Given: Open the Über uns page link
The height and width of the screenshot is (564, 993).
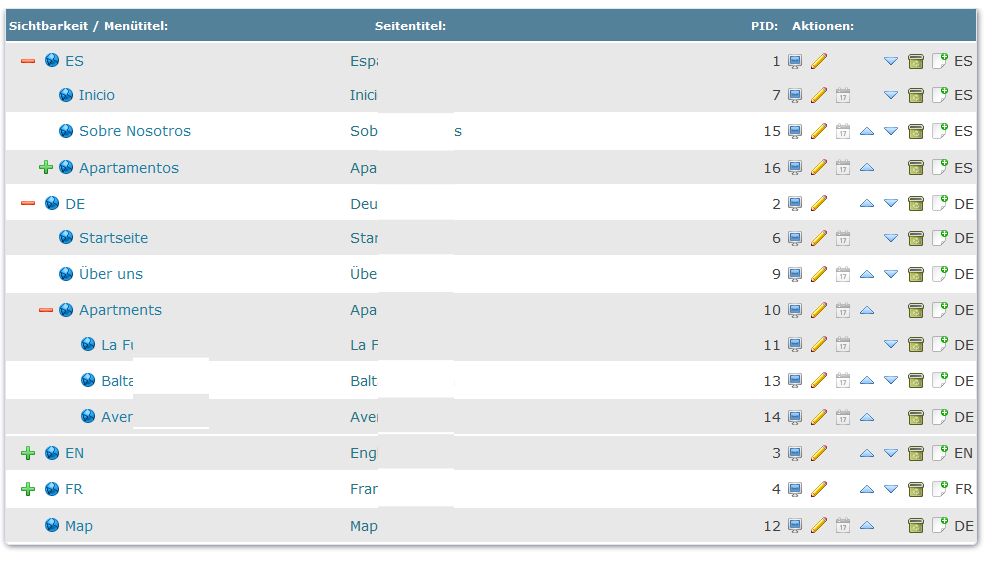Looking at the screenshot, I should (x=111, y=274).
